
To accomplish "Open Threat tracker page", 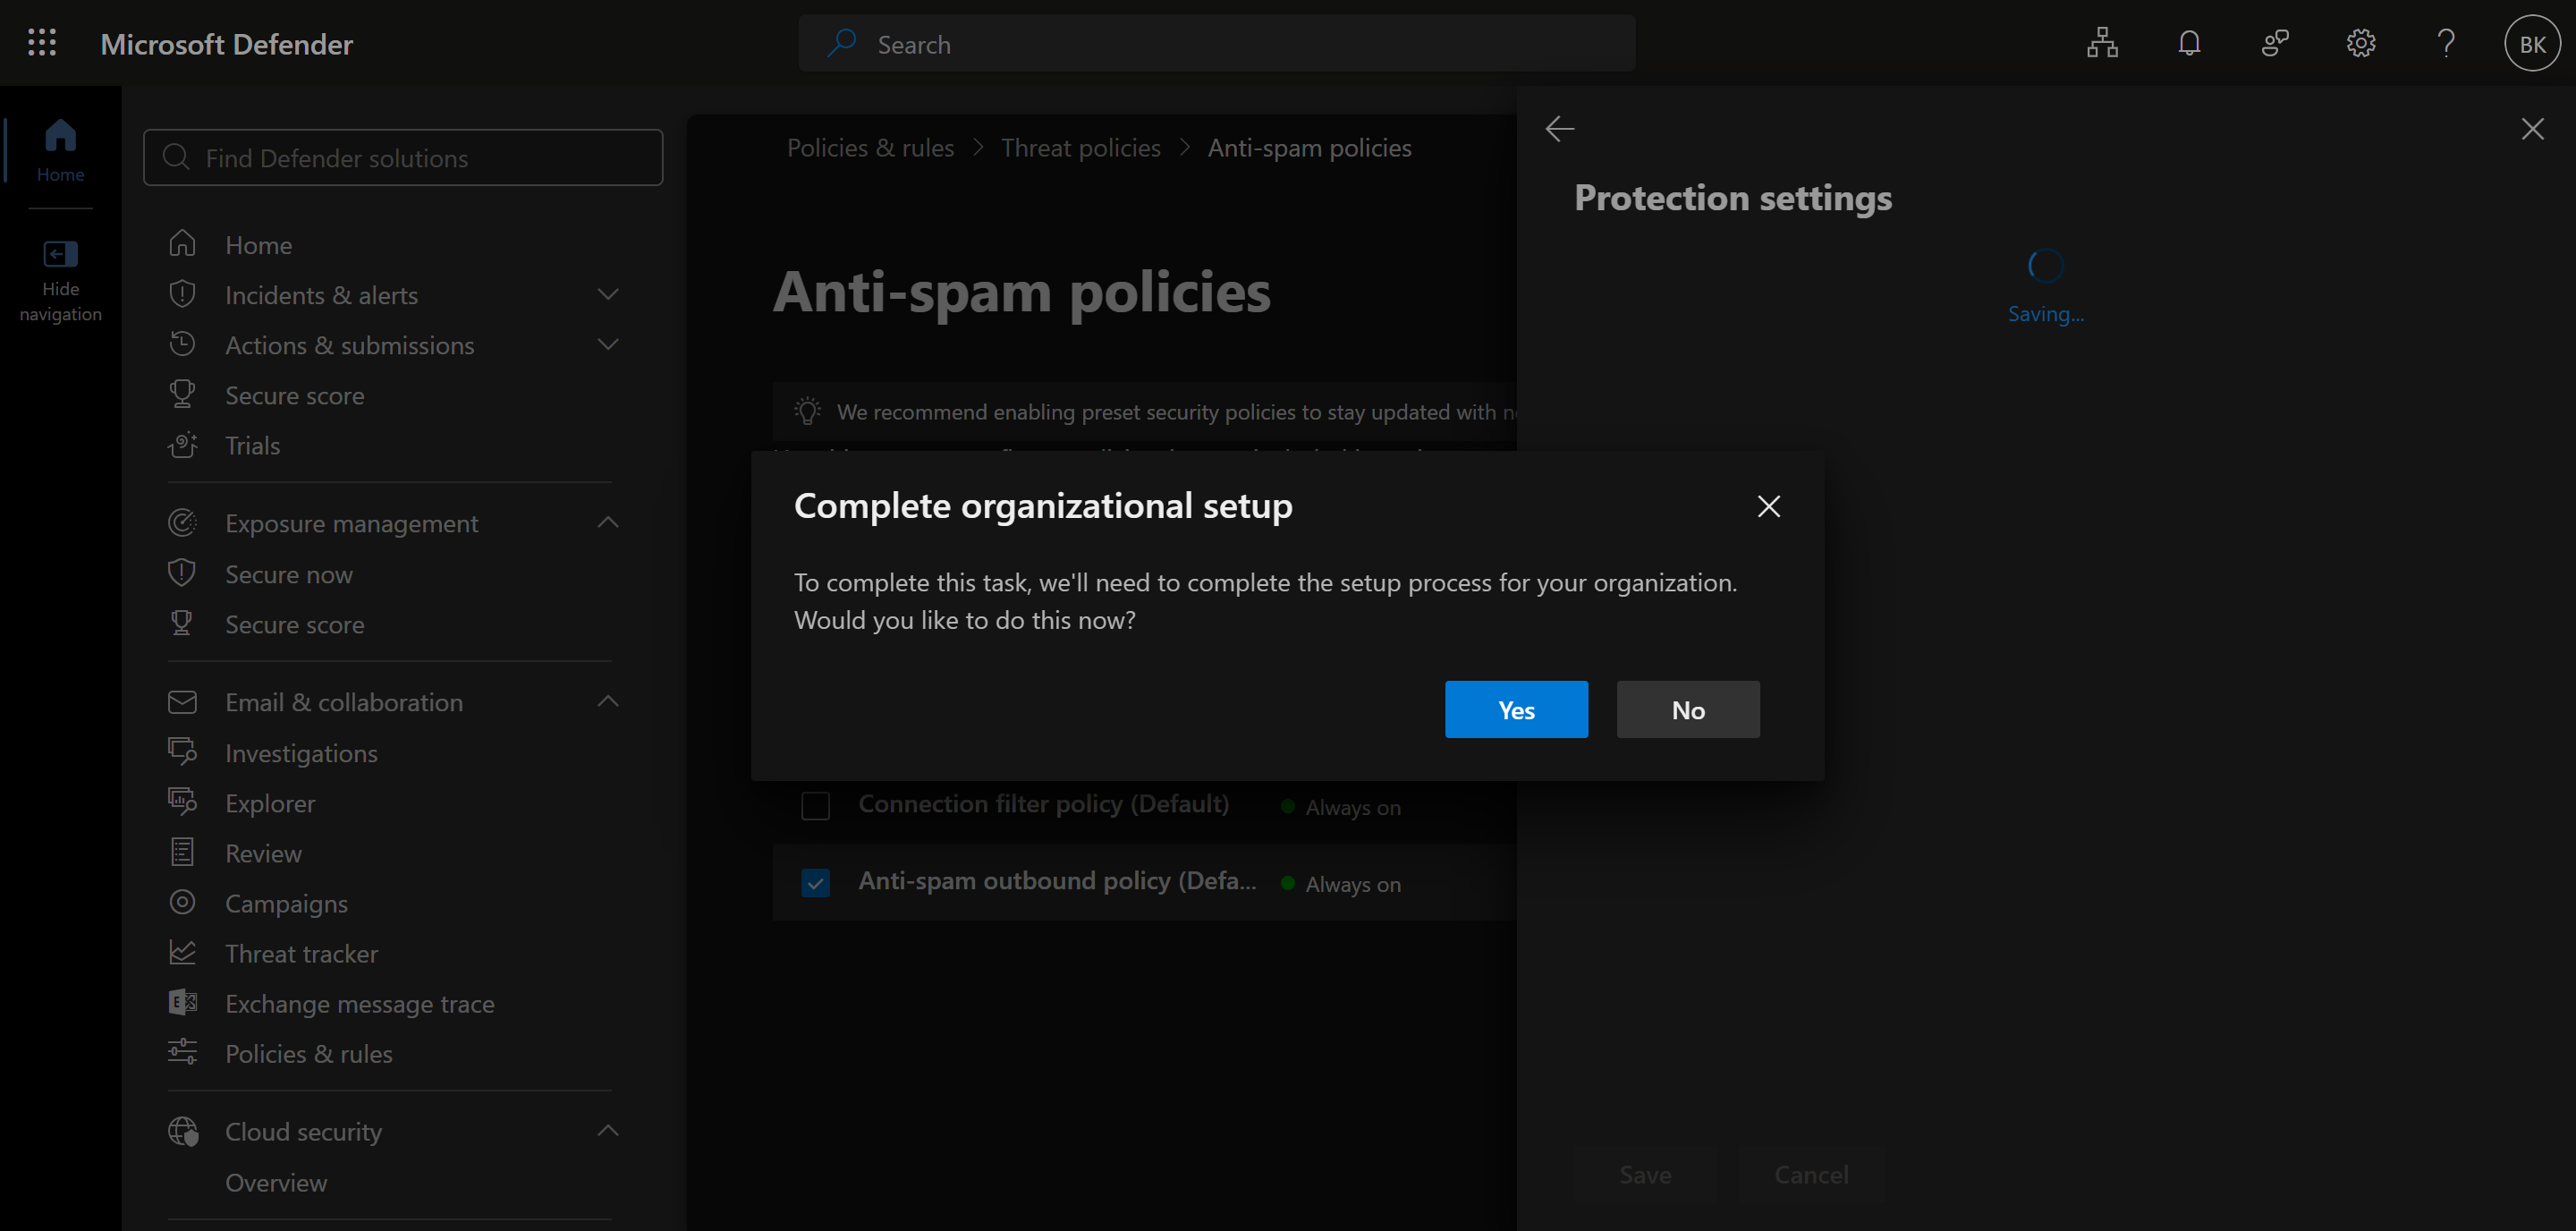I will coord(301,953).
